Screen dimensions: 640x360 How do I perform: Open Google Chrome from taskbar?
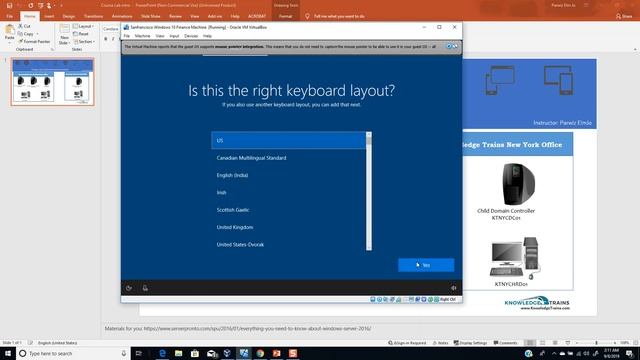[x=260, y=353]
